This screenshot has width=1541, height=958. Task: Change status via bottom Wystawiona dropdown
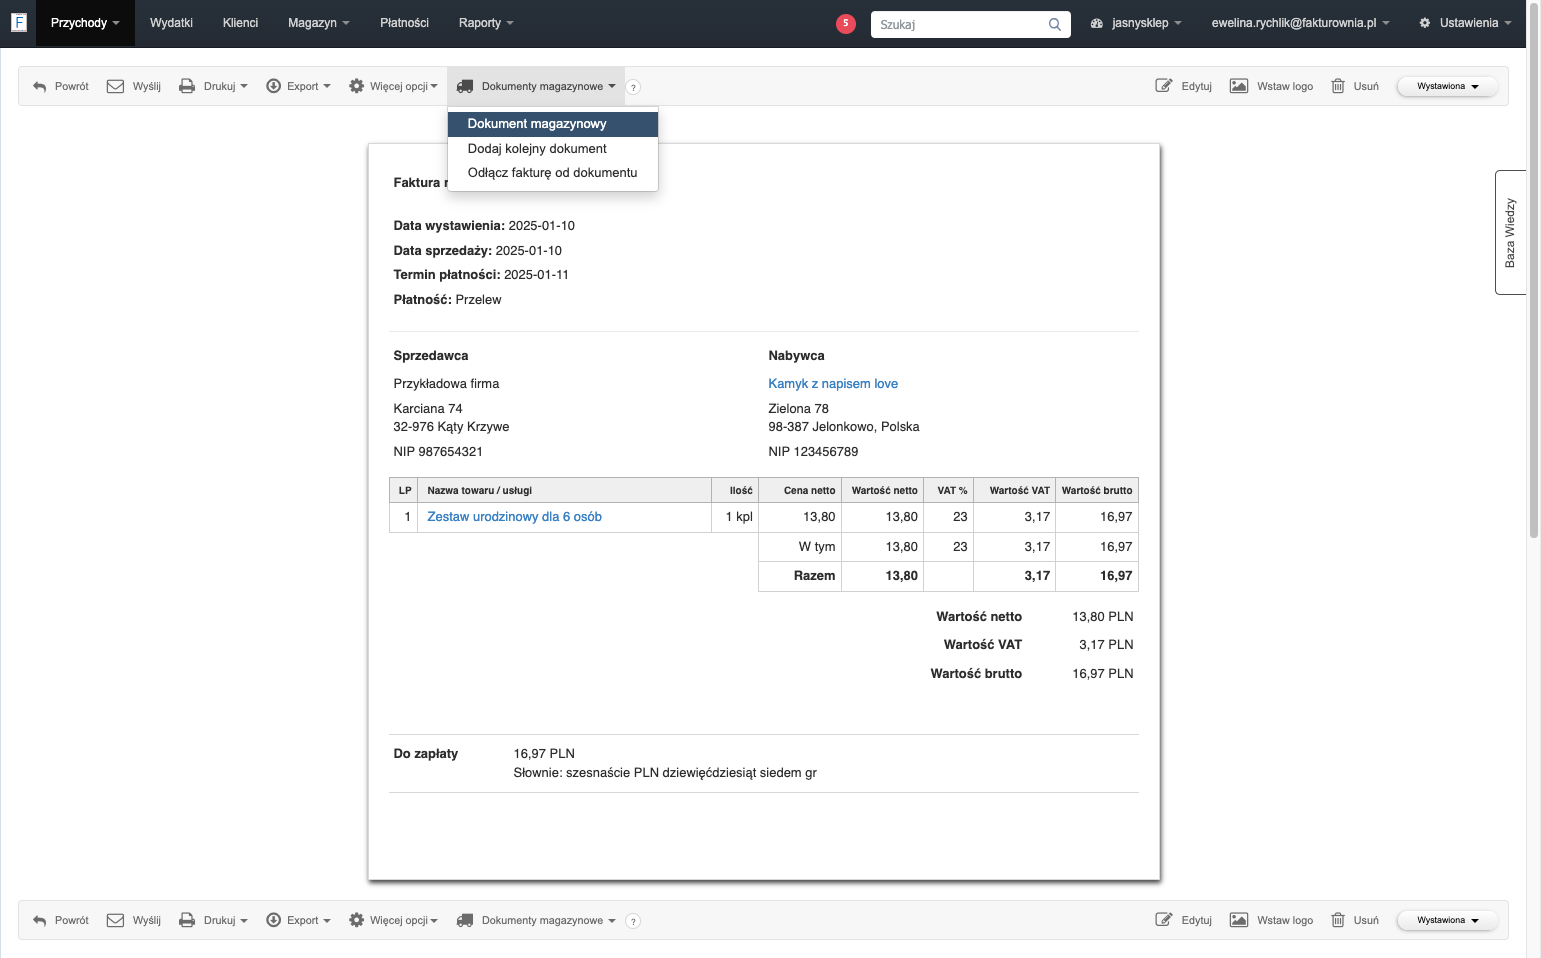click(1447, 920)
